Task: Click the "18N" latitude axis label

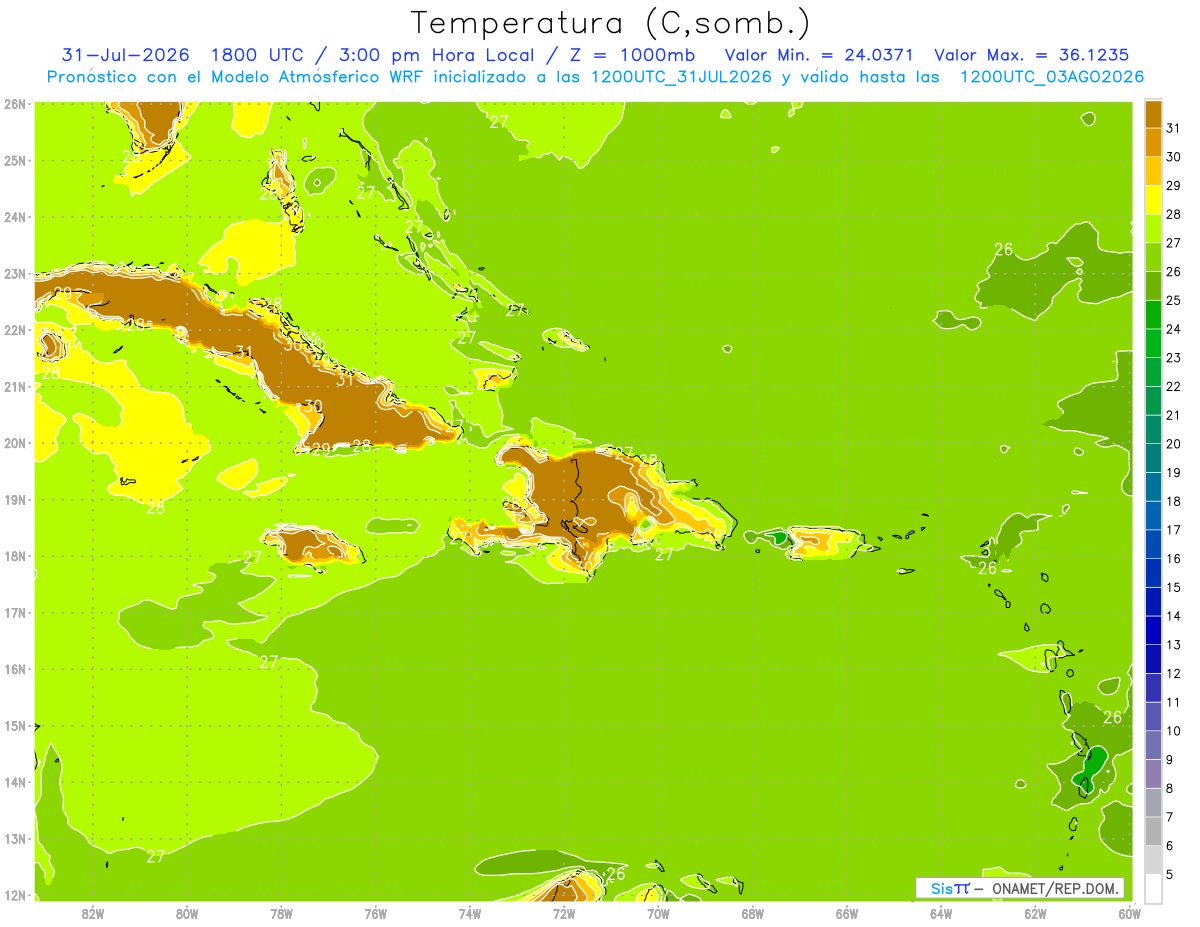Action: coord(14,556)
